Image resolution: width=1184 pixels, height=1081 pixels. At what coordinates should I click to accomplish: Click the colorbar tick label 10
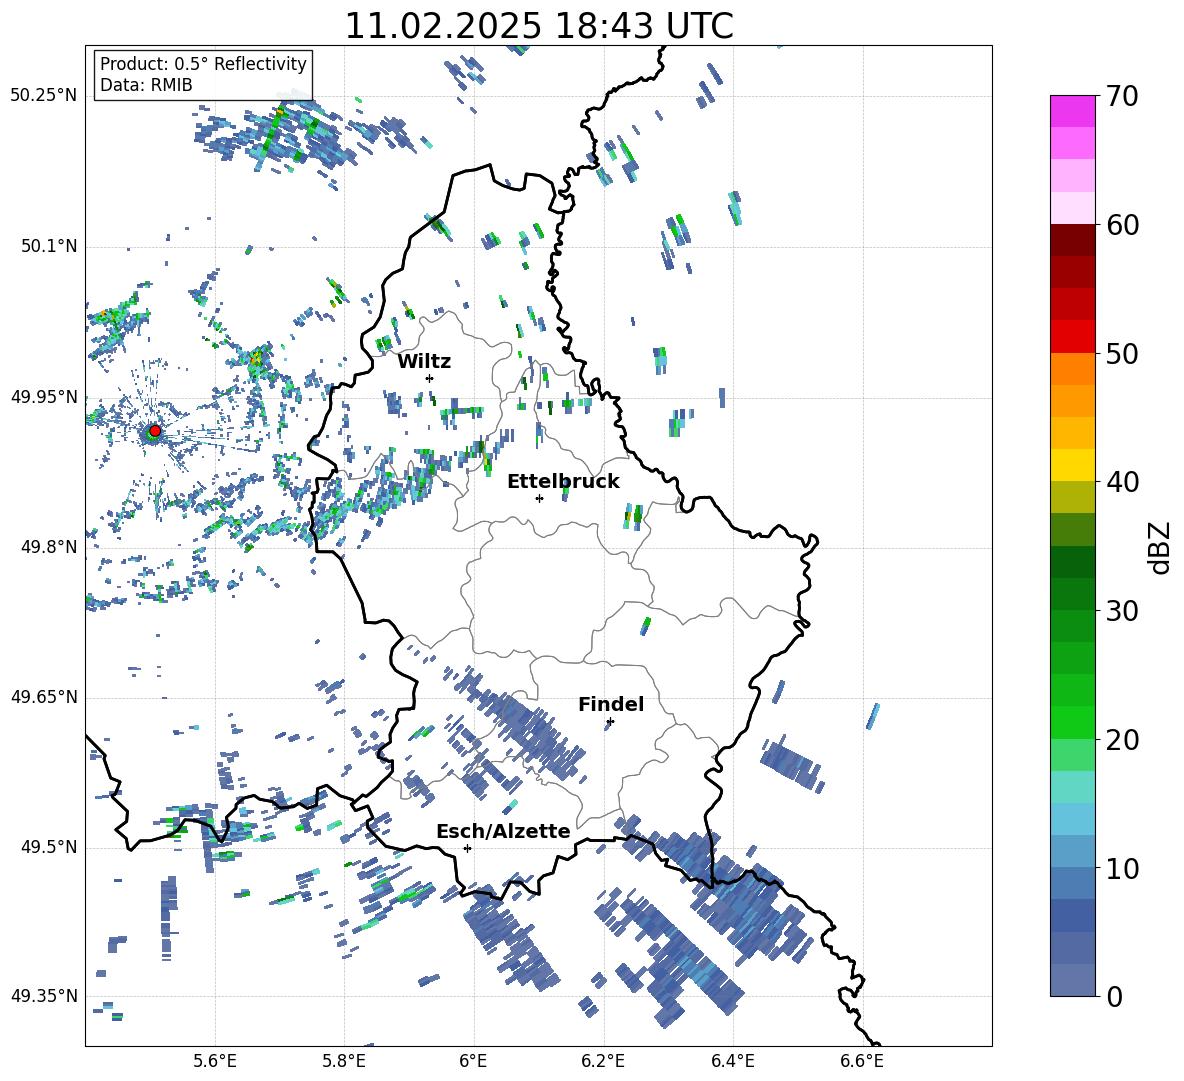[1122, 869]
